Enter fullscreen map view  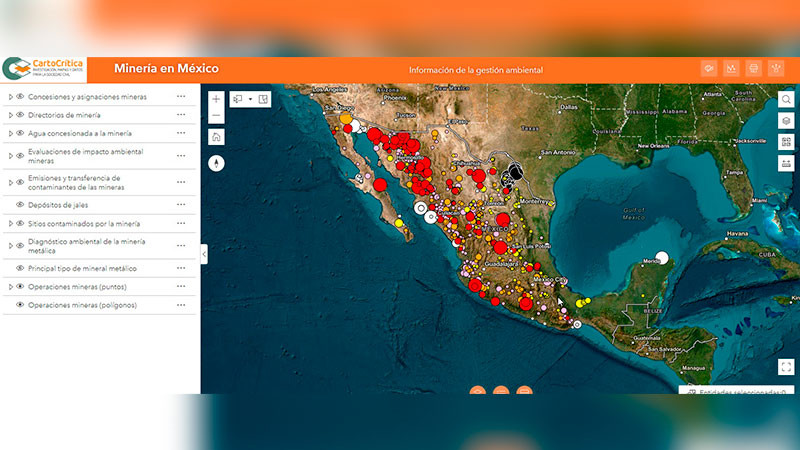tap(786, 367)
